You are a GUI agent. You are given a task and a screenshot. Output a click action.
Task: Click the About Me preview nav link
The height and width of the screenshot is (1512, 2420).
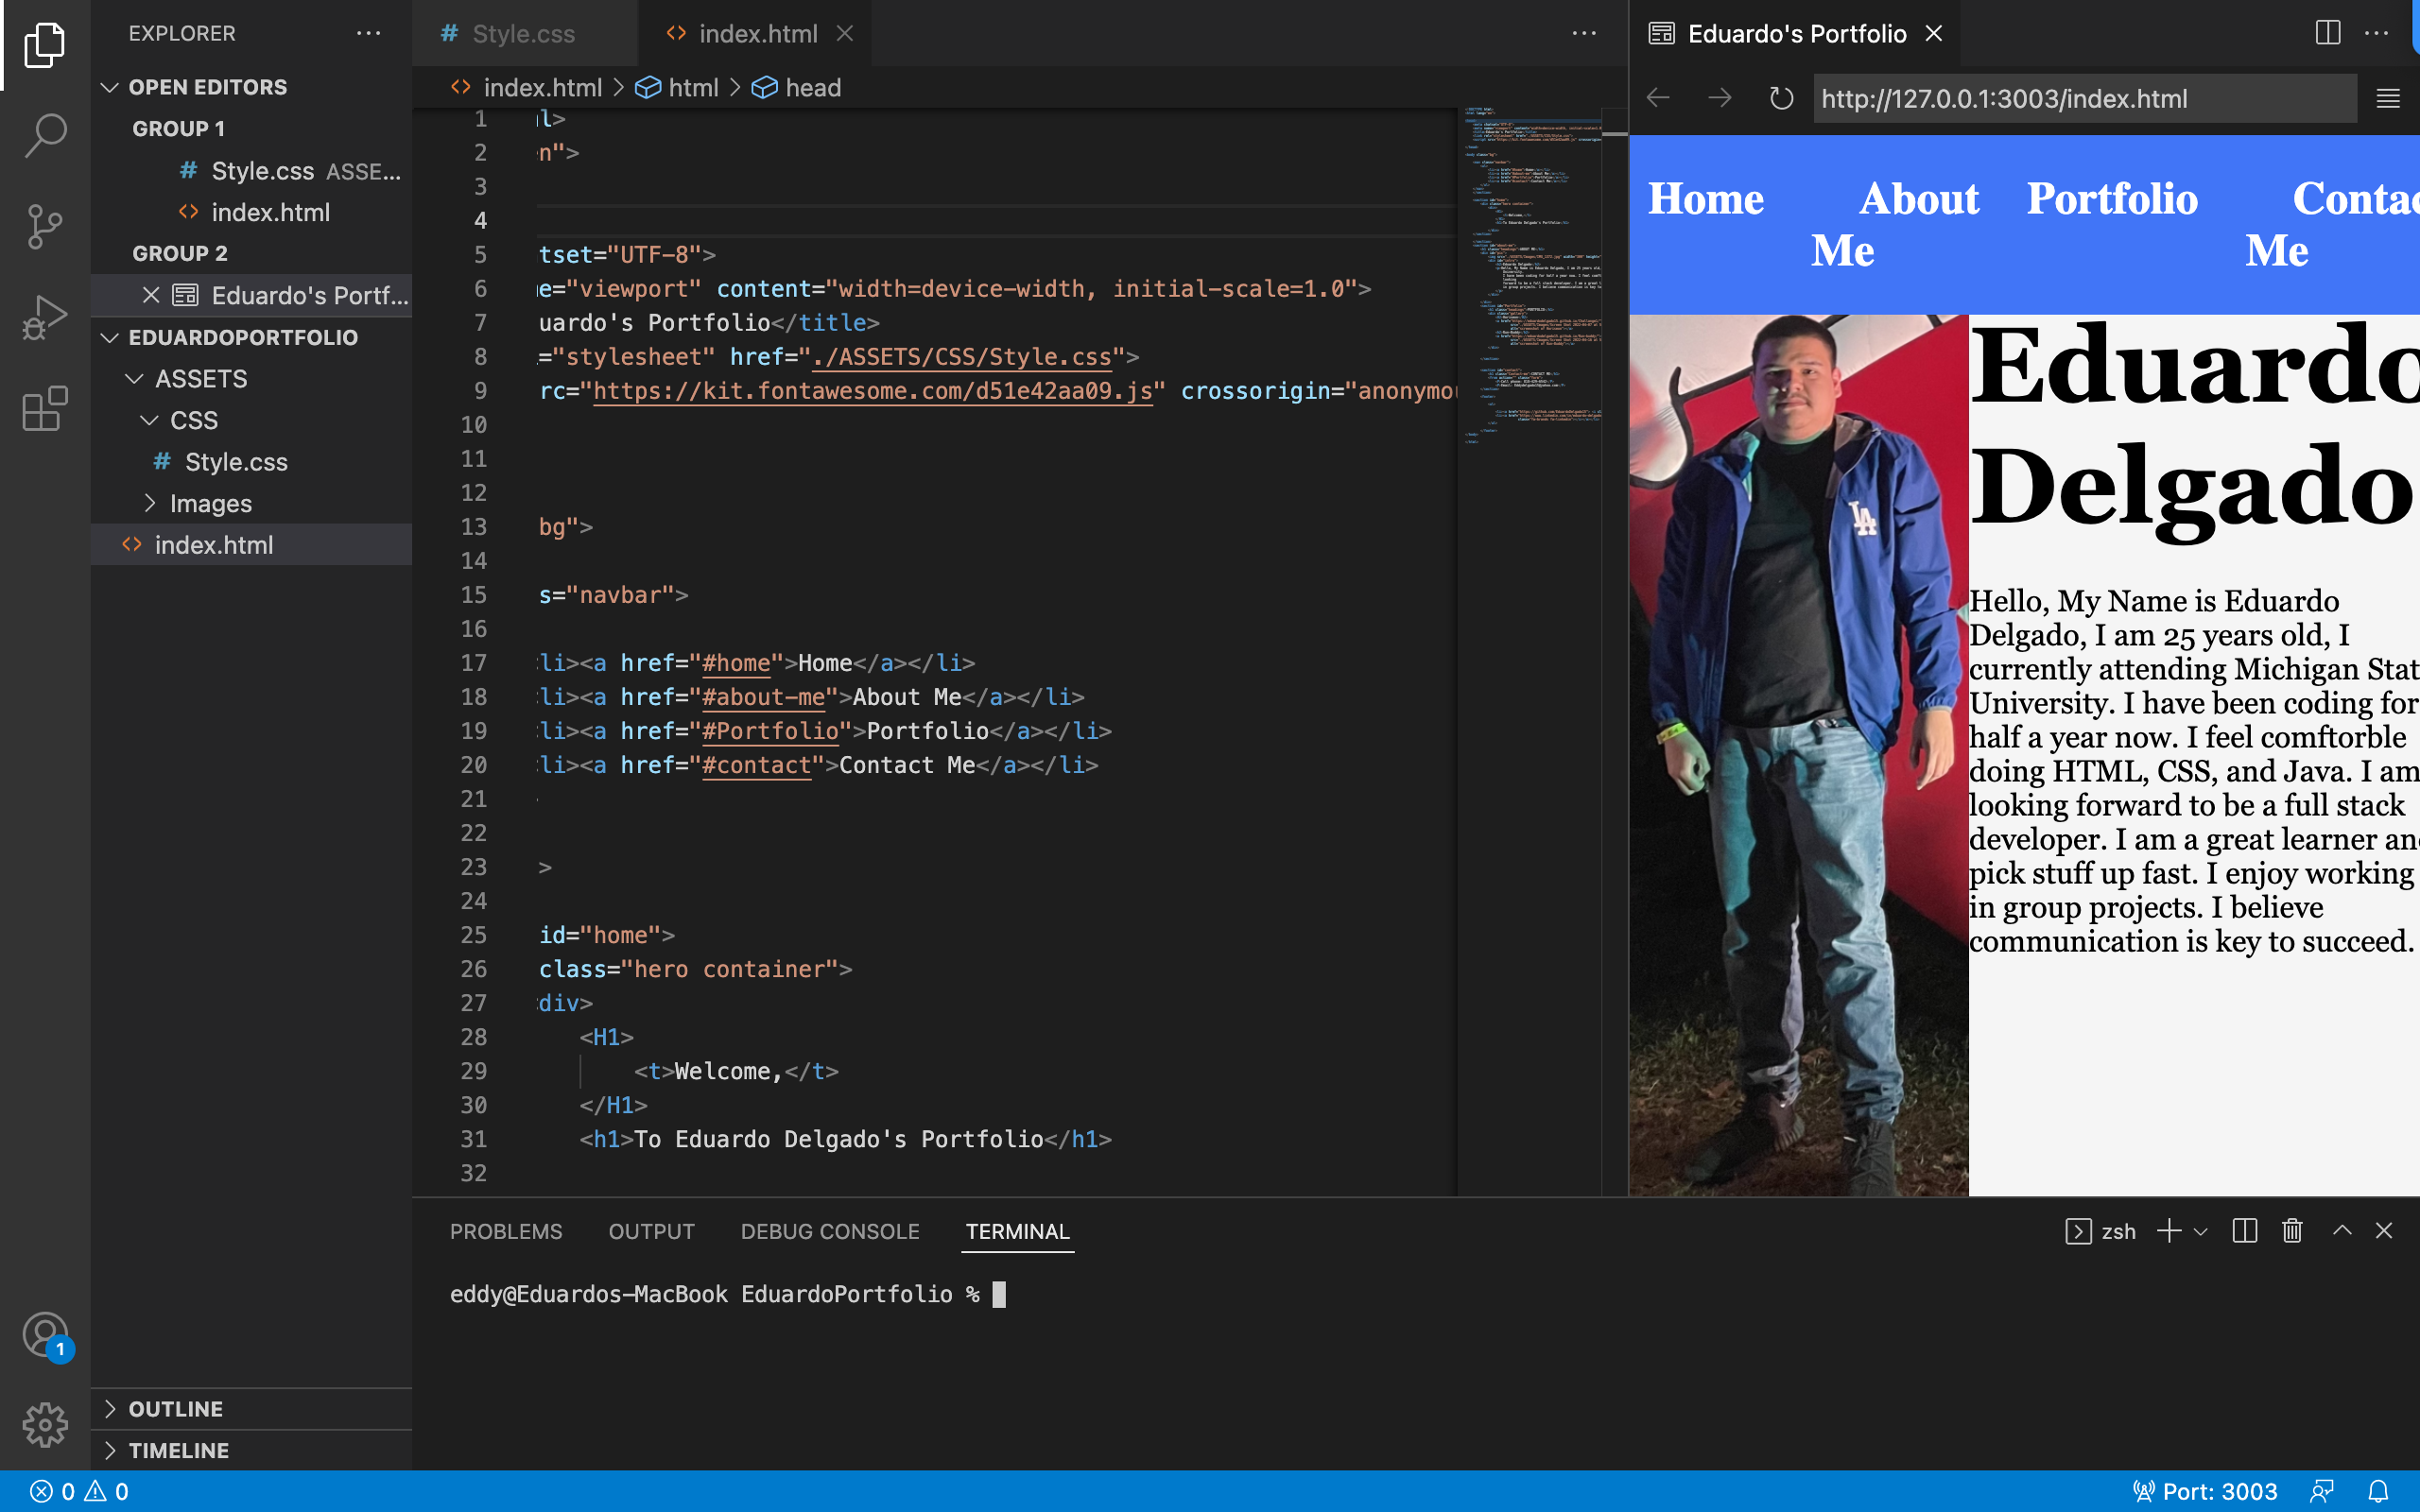[x=1895, y=224]
